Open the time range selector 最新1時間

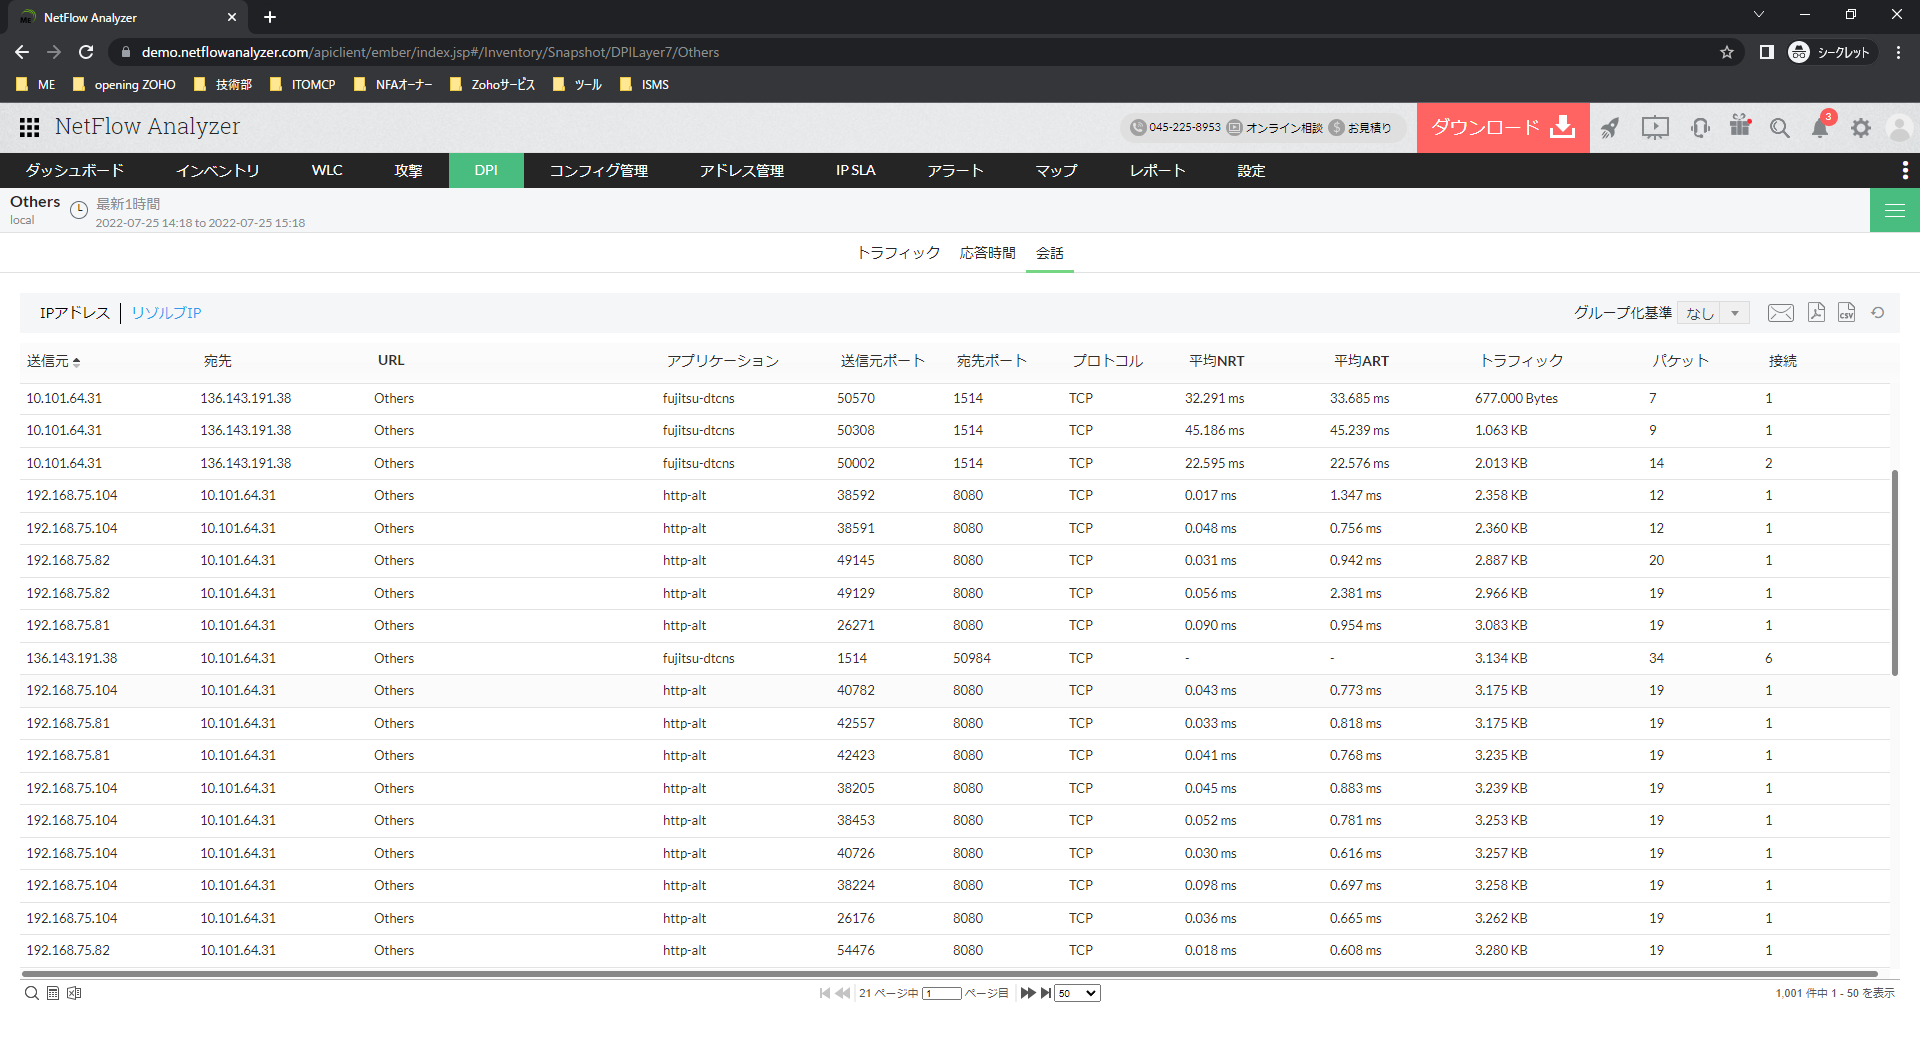(127, 204)
